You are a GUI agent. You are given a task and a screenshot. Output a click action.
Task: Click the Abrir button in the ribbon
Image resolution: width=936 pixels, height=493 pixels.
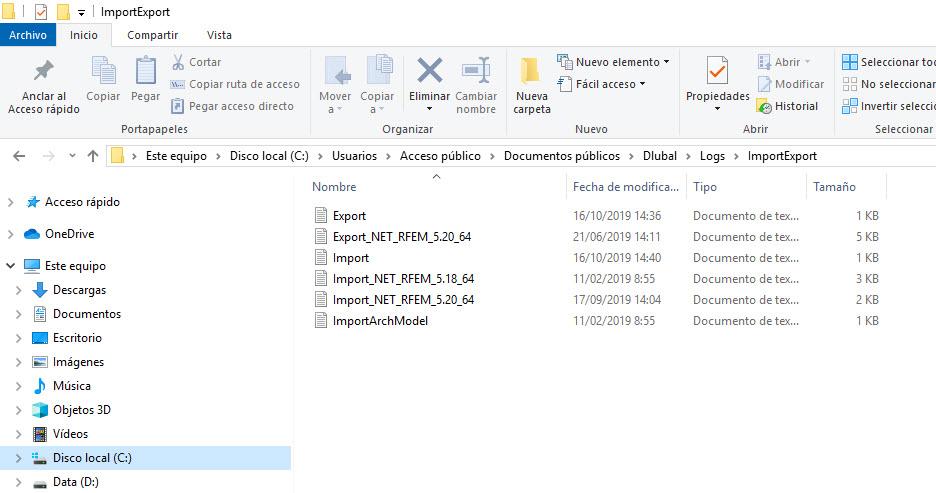(784, 62)
